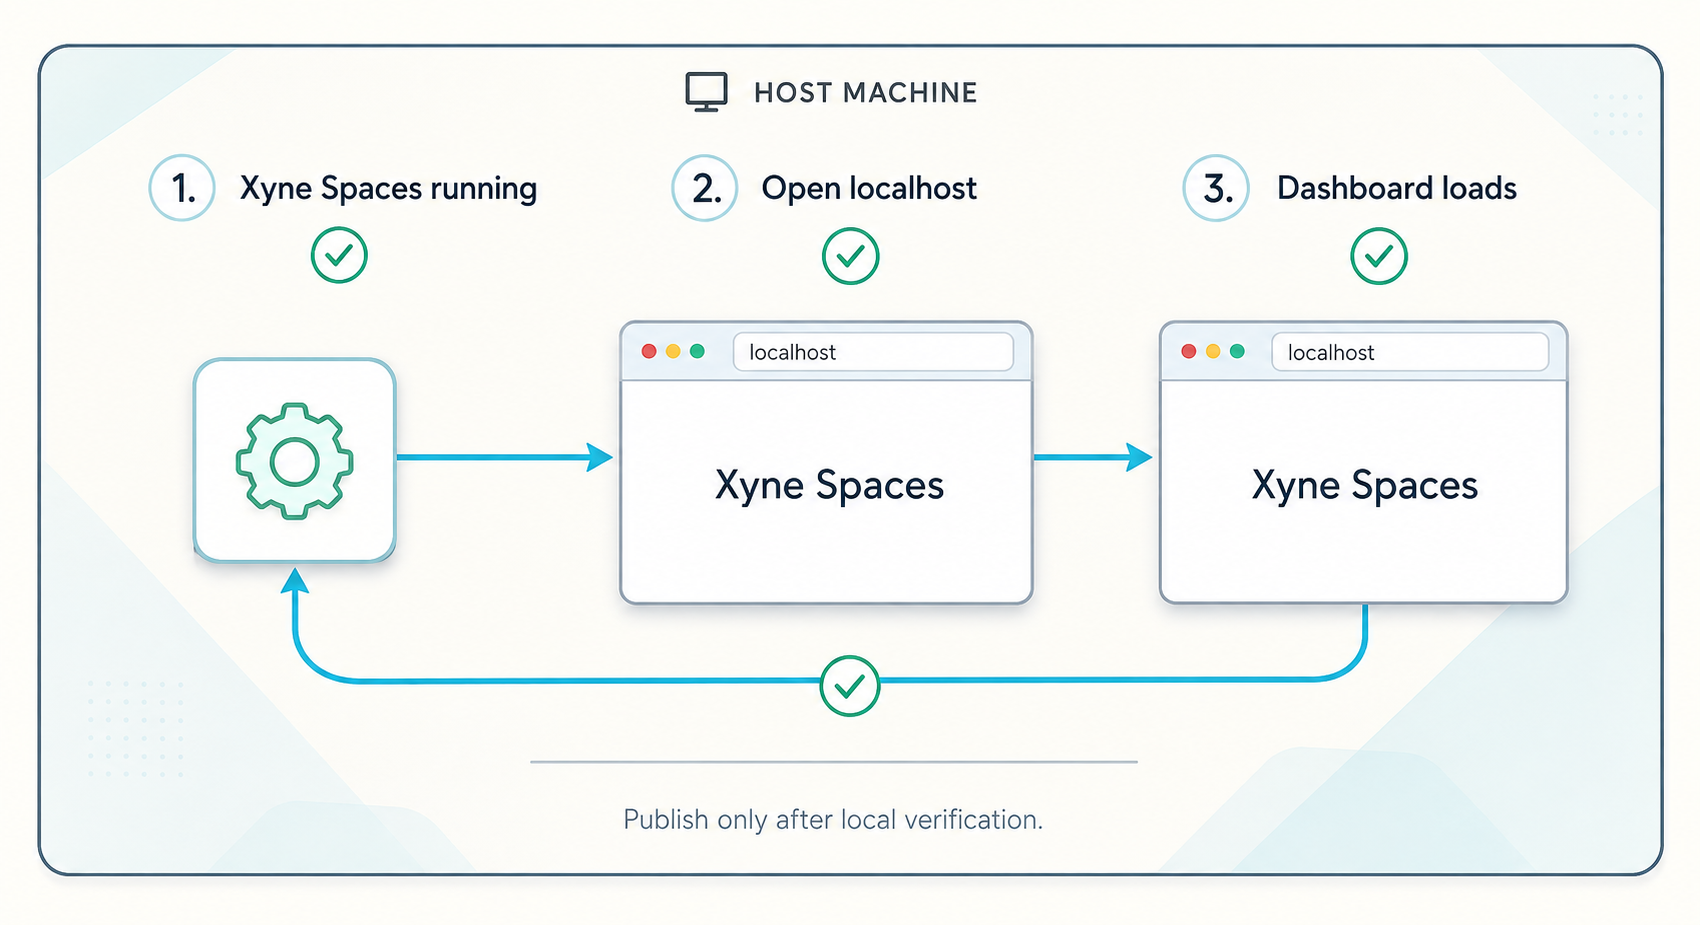The height and width of the screenshot is (925, 1700).
Task: Click the Dashboard loads label
Action: click(x=1397, y=188)
